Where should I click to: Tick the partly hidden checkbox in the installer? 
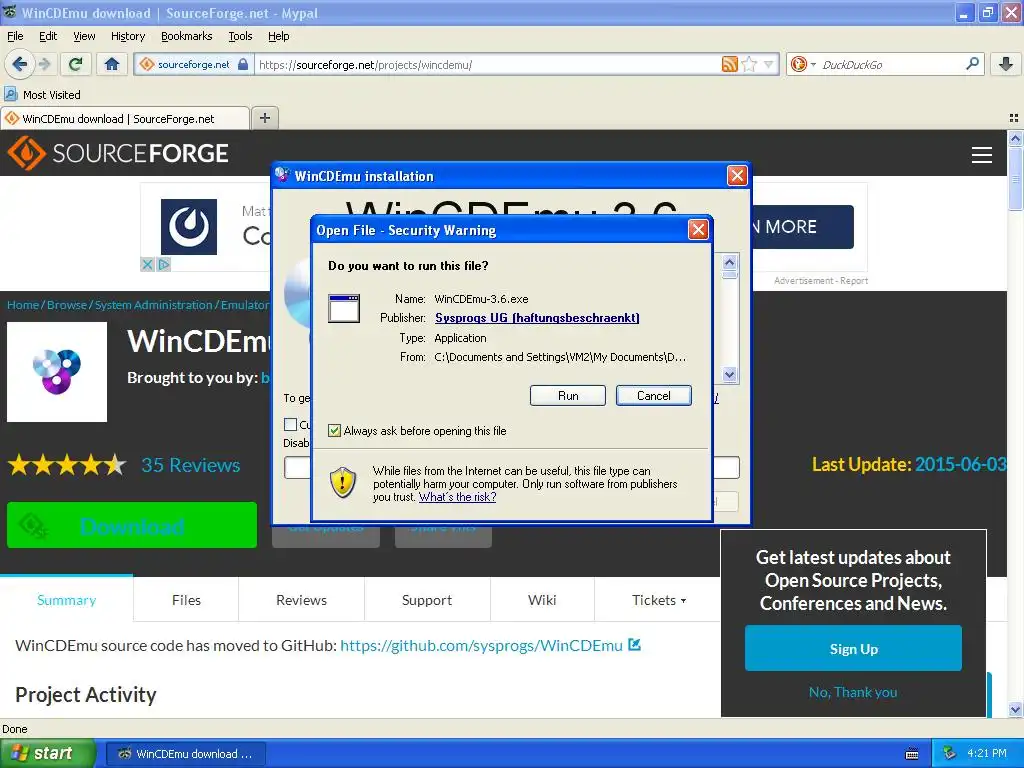291,424
